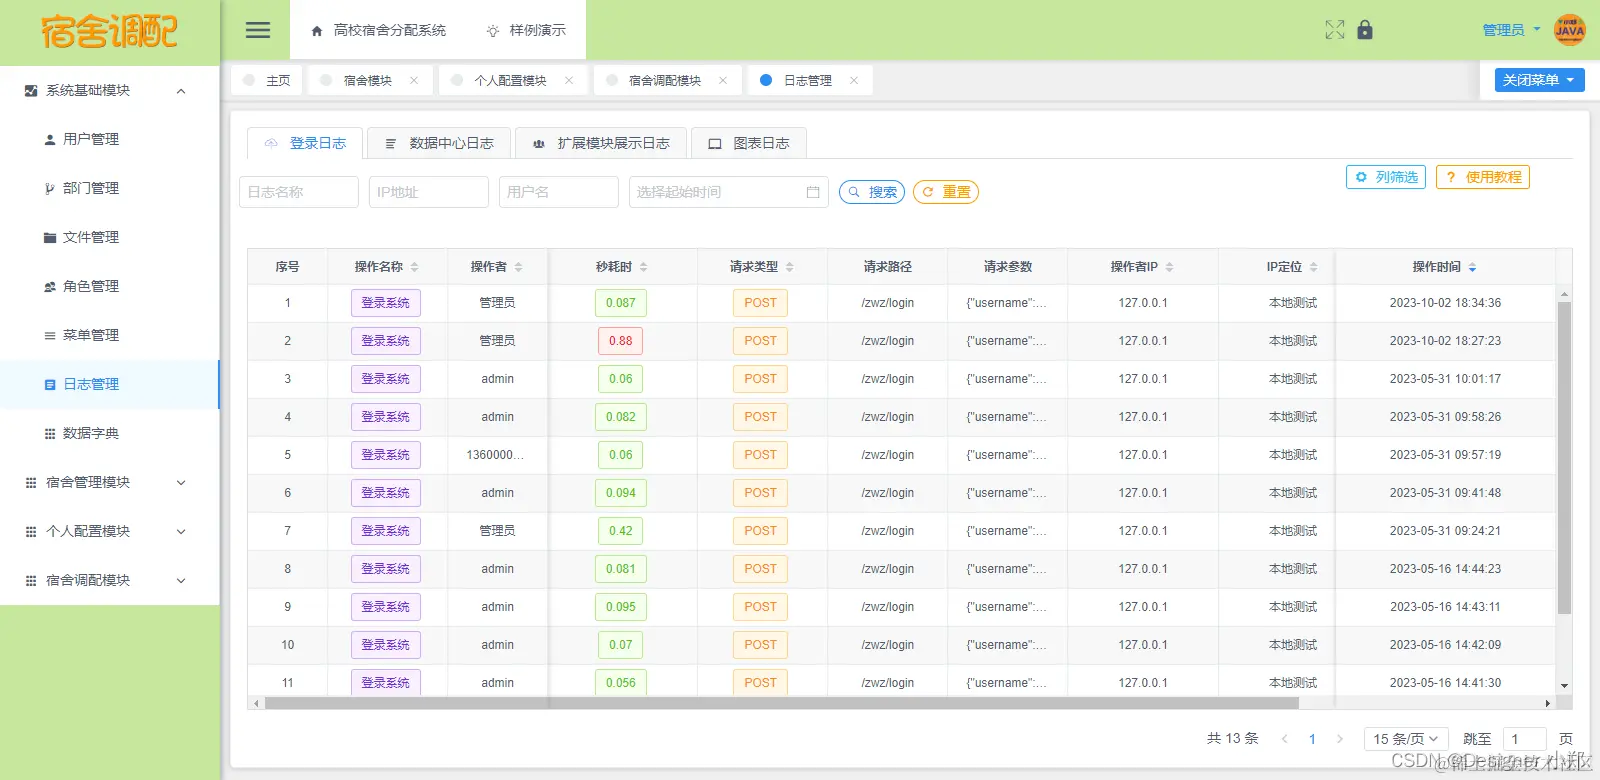Close the 宿舍模块 tab
The image size is (1600, 780).
coord(414,80)
